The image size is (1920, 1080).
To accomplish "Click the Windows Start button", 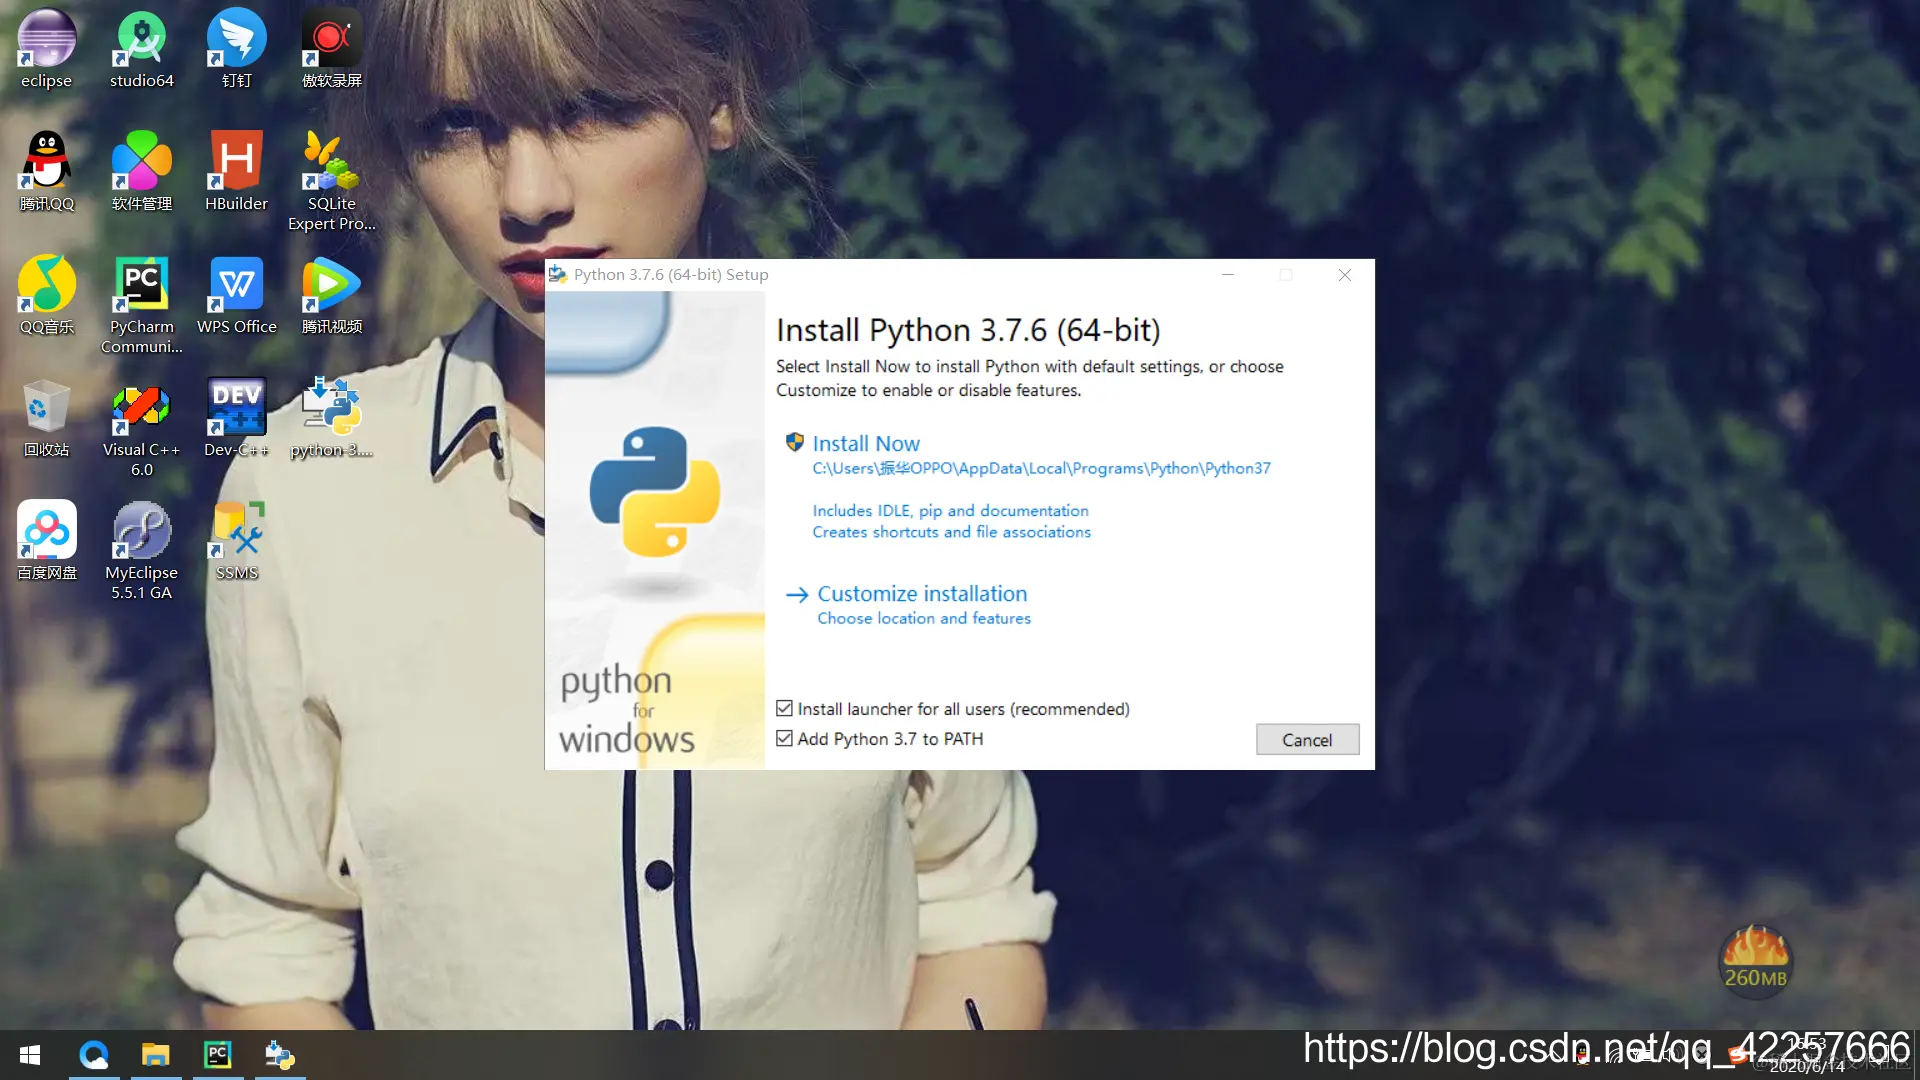I will tap(30, 1055).
